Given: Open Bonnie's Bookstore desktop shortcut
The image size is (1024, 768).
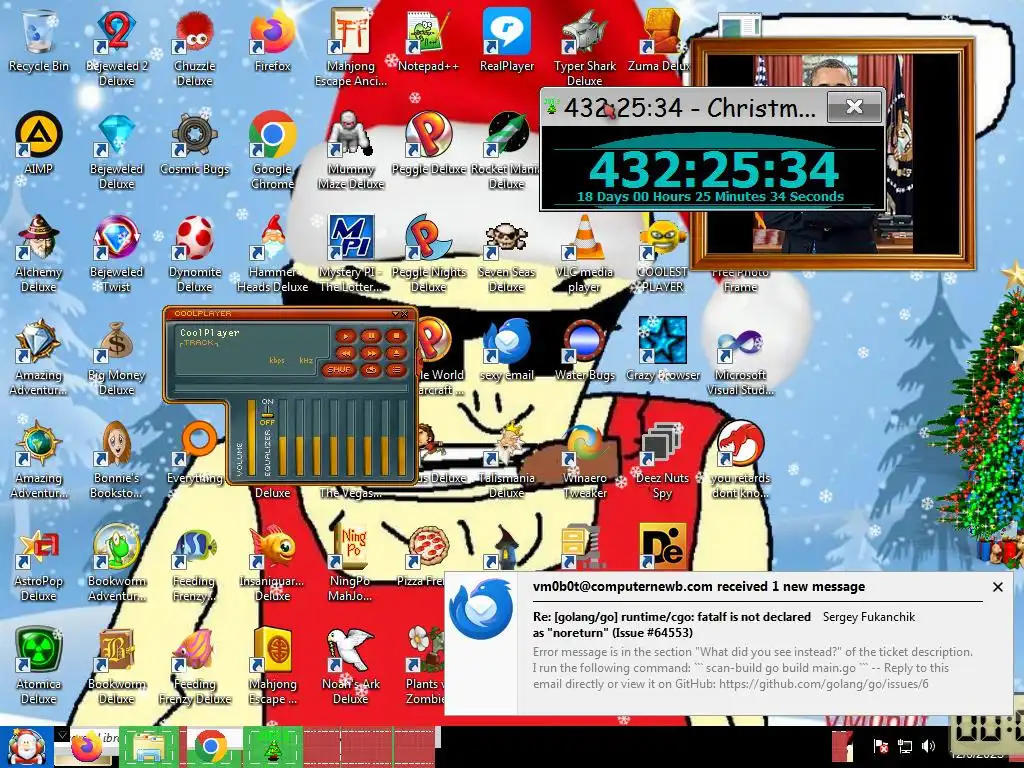Looking at the screenshot, I should tap(116, 458).
